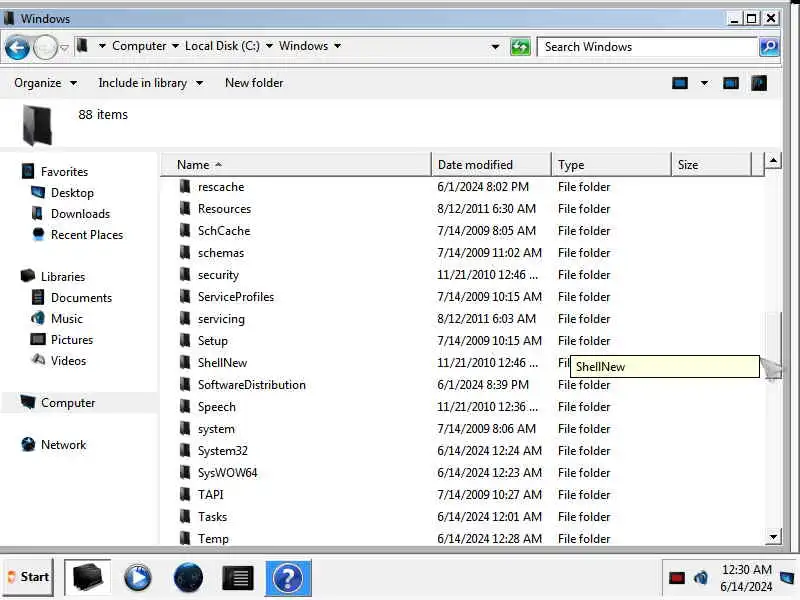Click the volume icon in system tray
The image size is (800, 600).
(x=701, y=578)
